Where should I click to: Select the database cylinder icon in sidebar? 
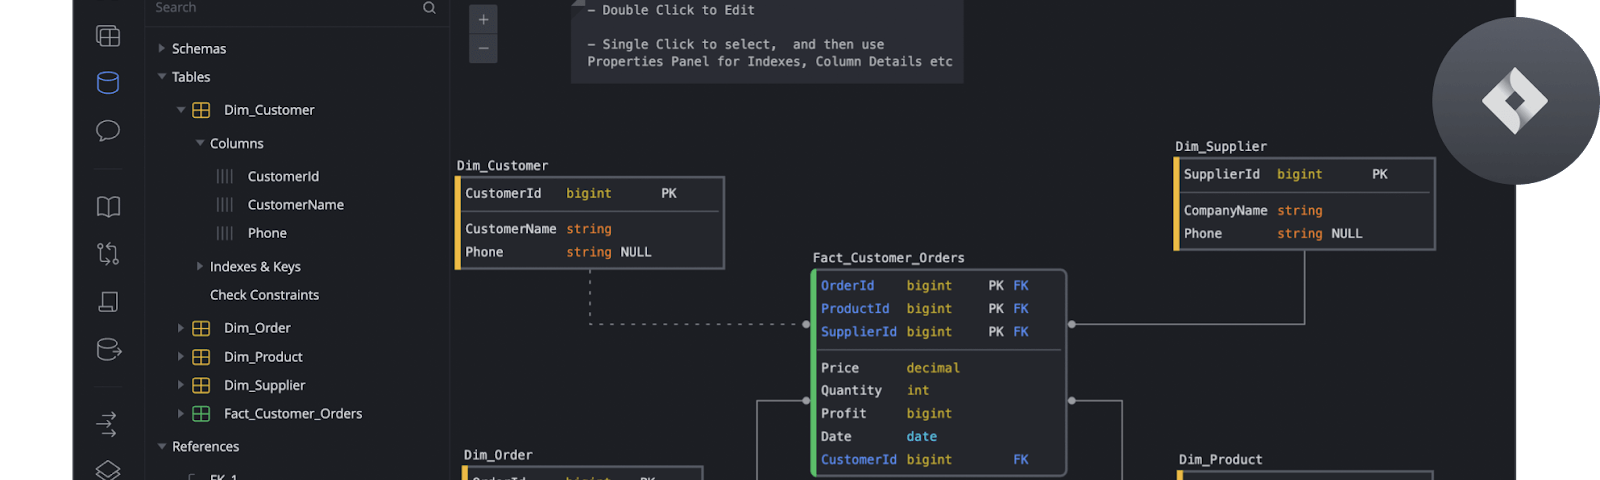point(108,83)
